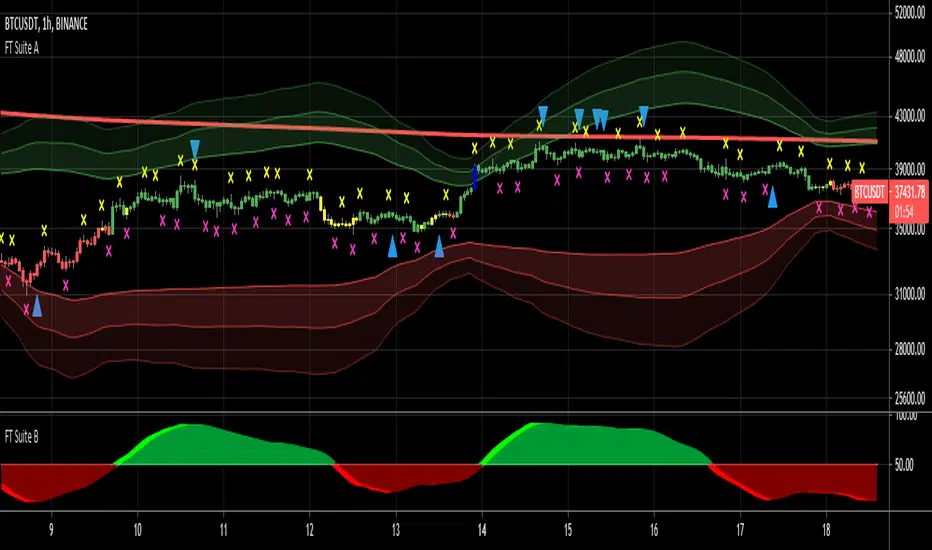The height and width of the screenshot is (550, 932).
Task: Click the 50.00 level on oscillator scale
Action: pyautogui.click(x=903, y=465)
